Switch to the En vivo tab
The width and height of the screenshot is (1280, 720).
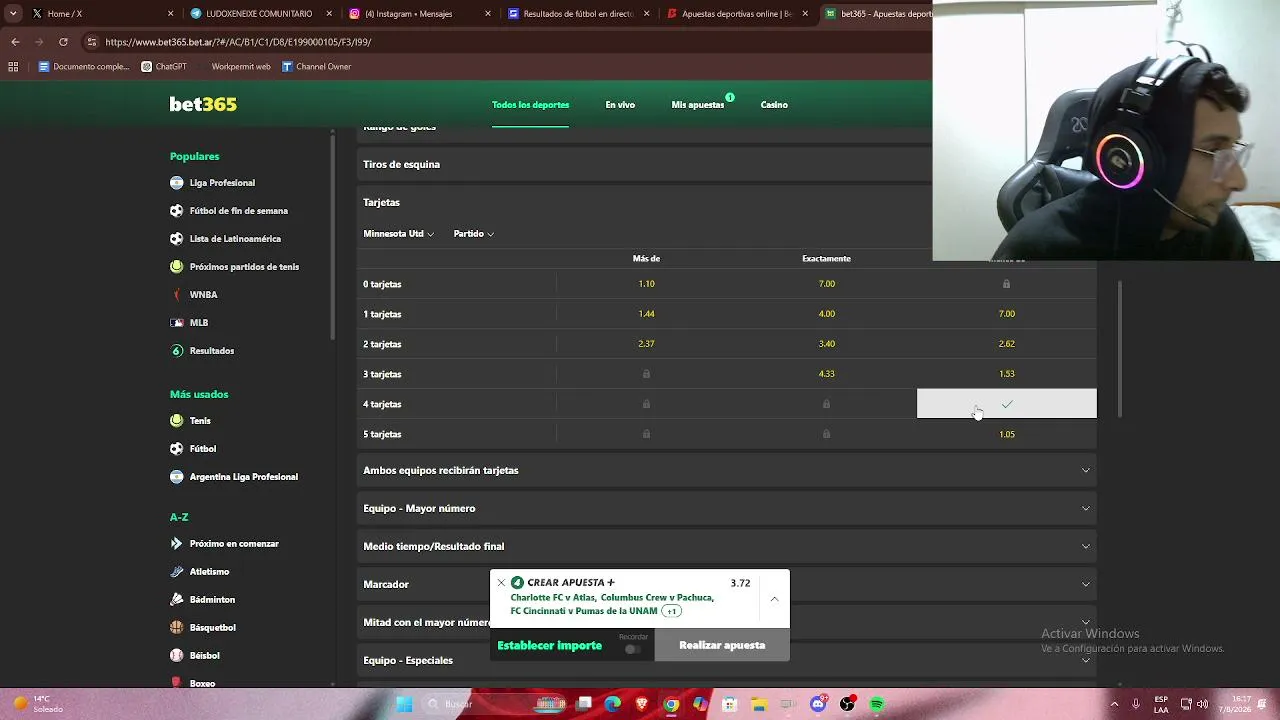(x=620, y=105)
